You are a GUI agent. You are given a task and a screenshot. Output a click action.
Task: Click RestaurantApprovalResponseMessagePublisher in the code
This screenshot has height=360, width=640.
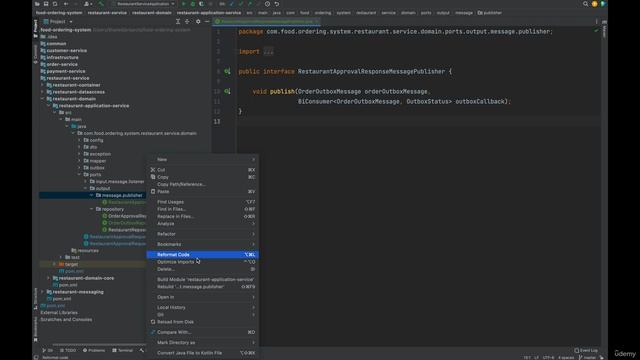371,71
